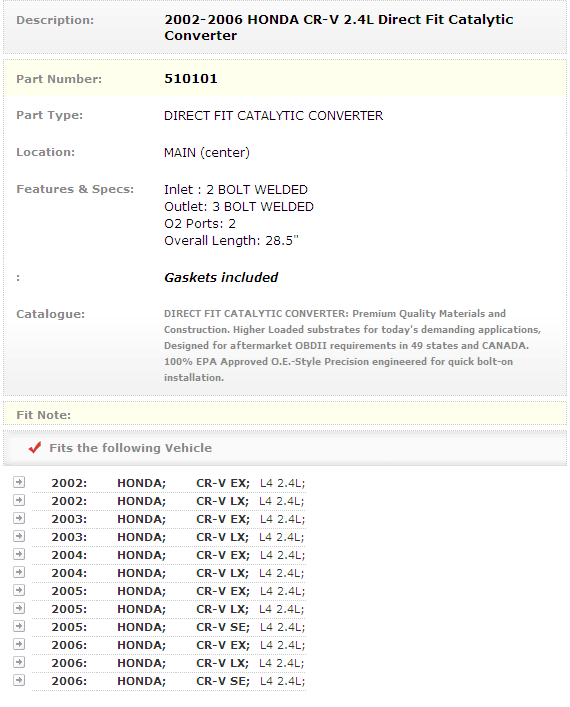This screenshot has width=570, height=707.
Task: Click arrow icon beside 2006 CR-V EX row
Action: coord(19,644)
